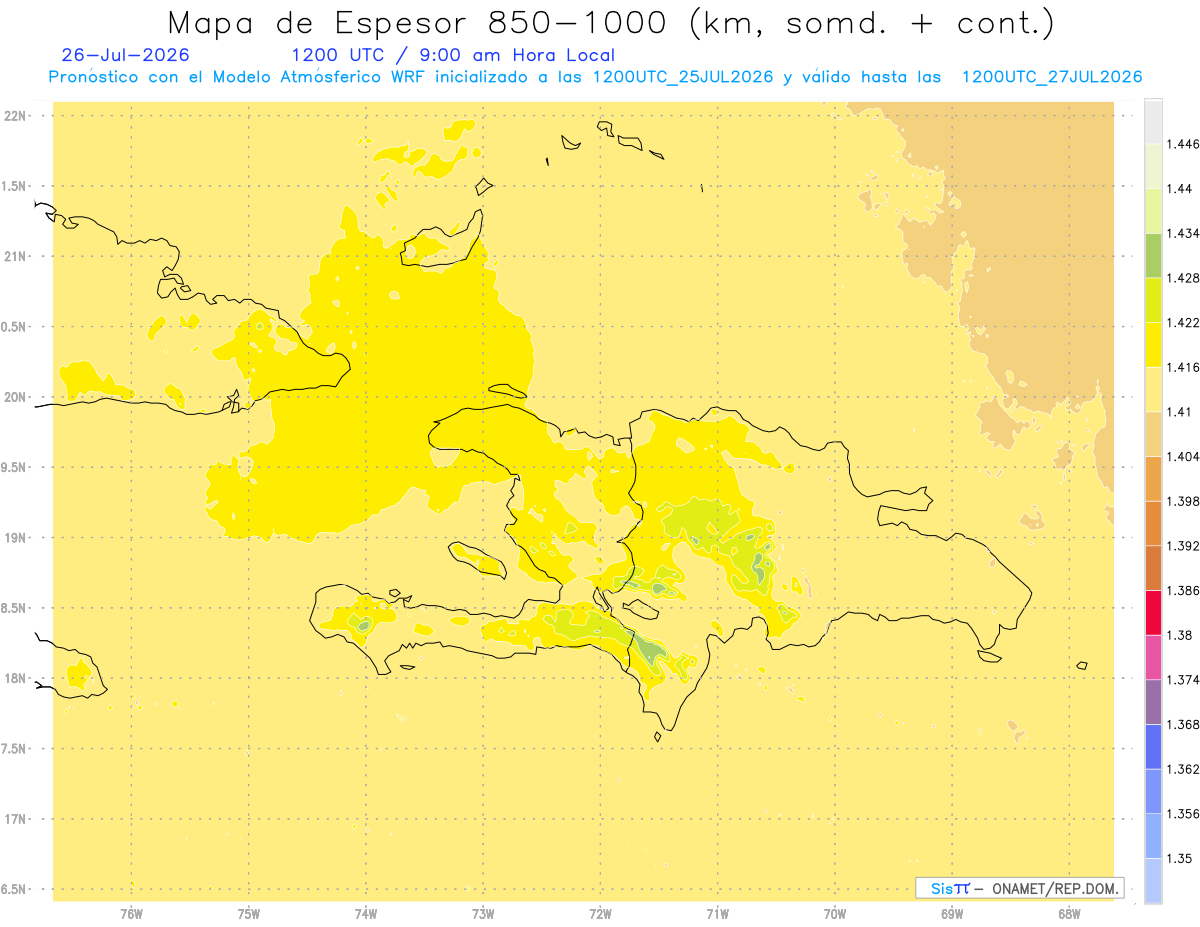Click the 19N latitude label
The width and height of the screenshot is (1200, 927).
14,538
